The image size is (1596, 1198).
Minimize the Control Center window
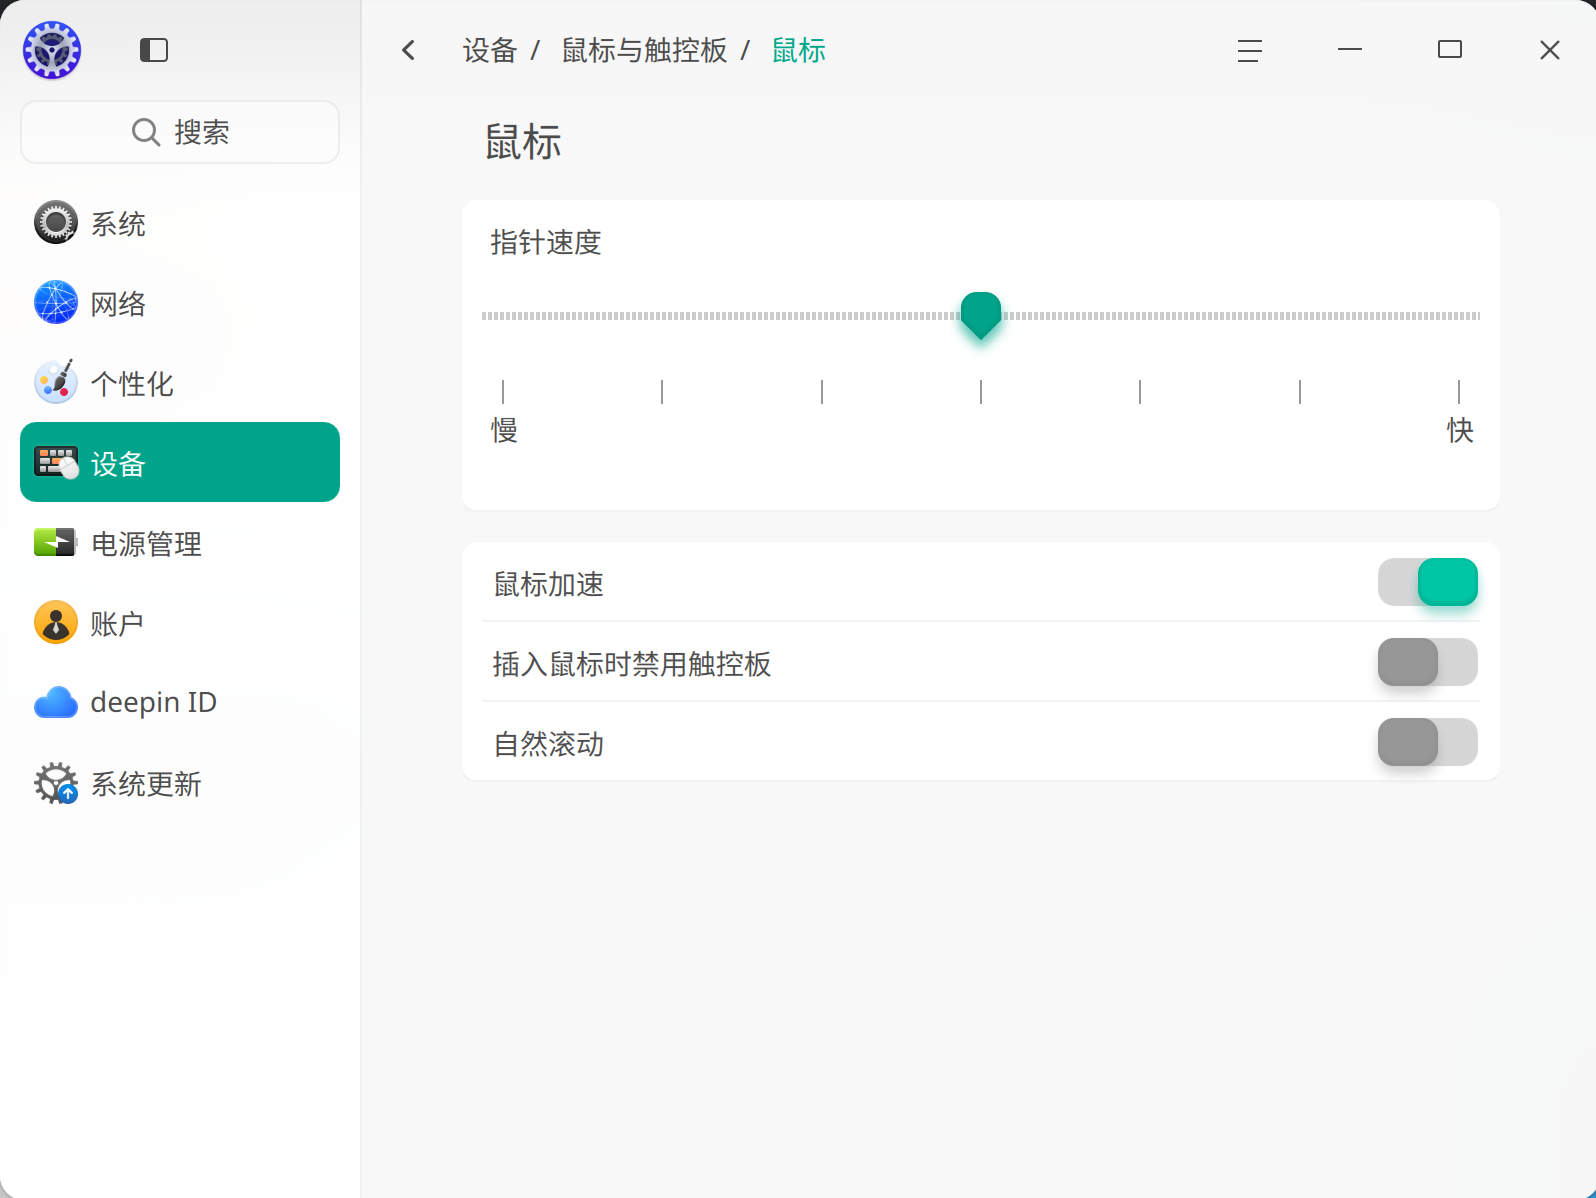[1350, 50]
